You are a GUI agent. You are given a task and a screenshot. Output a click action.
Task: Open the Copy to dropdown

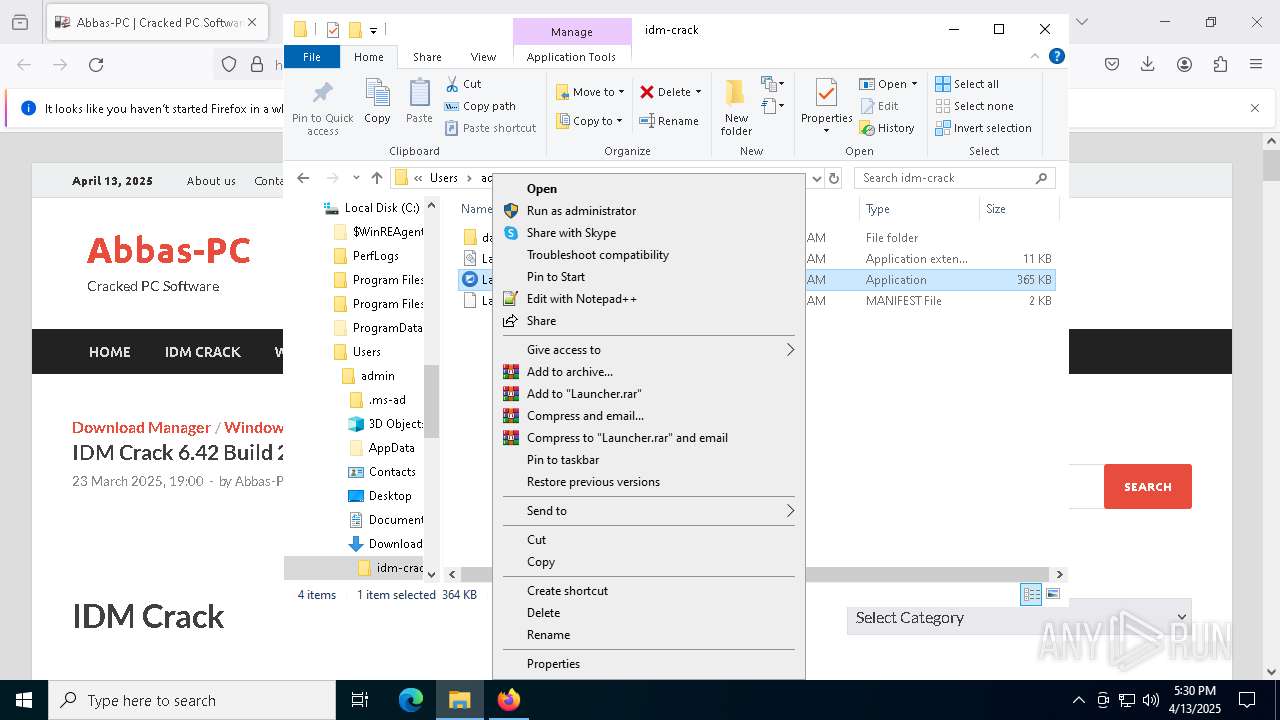pyautogui.click(x=590, y=121)
